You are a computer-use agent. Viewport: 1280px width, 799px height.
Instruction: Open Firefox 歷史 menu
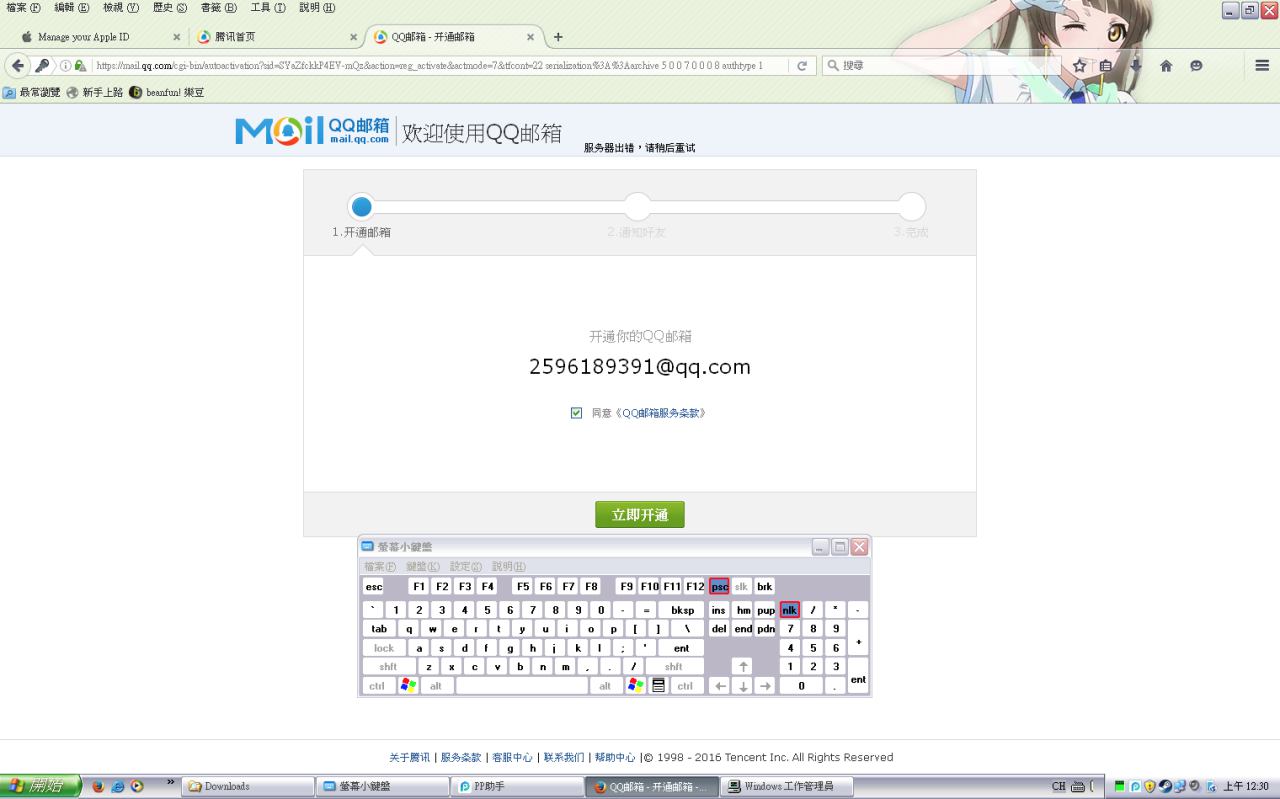pos(170,8)
